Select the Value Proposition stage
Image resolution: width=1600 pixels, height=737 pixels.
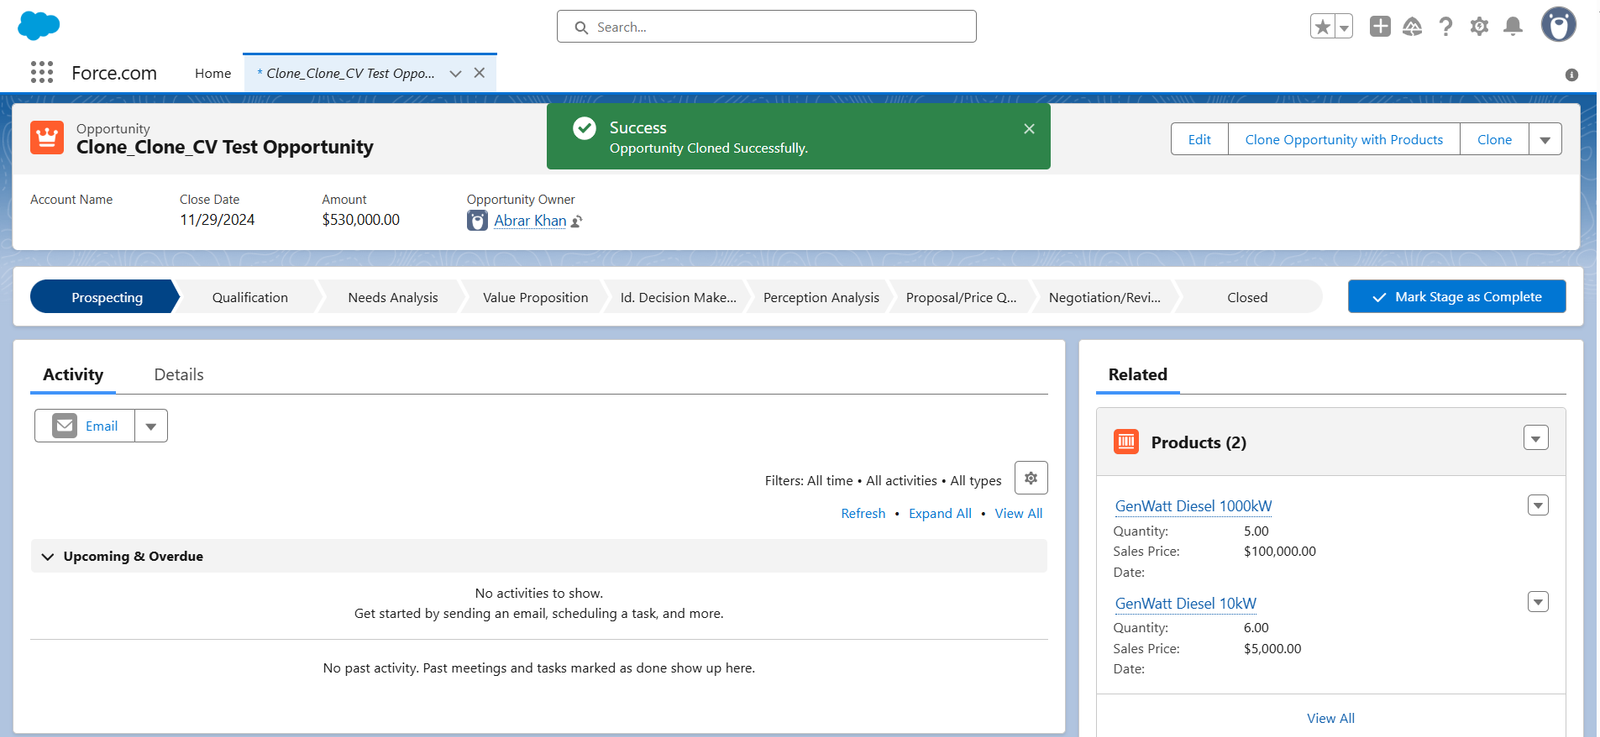[535, 297]
